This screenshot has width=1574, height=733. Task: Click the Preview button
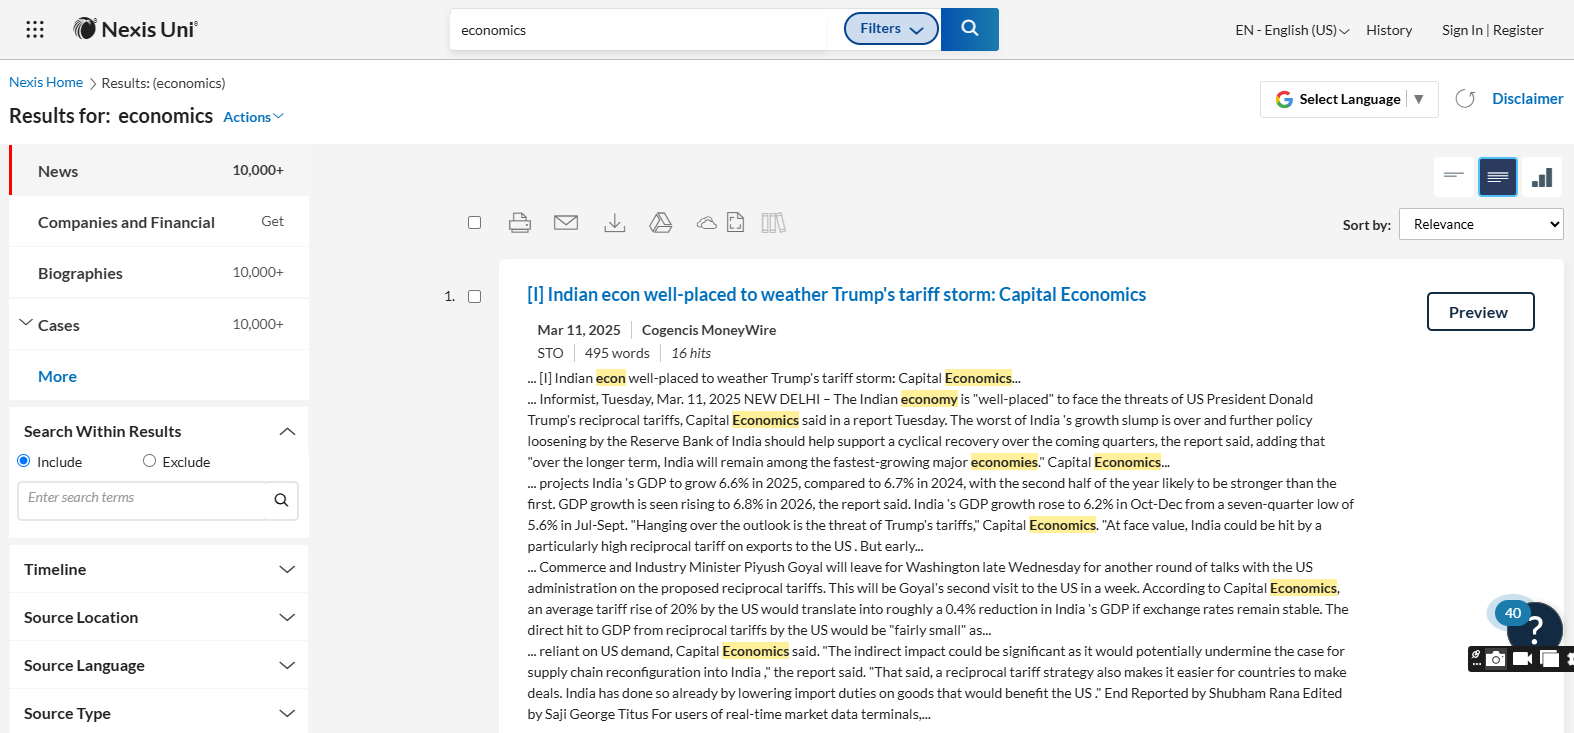click(x=1479, y=312)
